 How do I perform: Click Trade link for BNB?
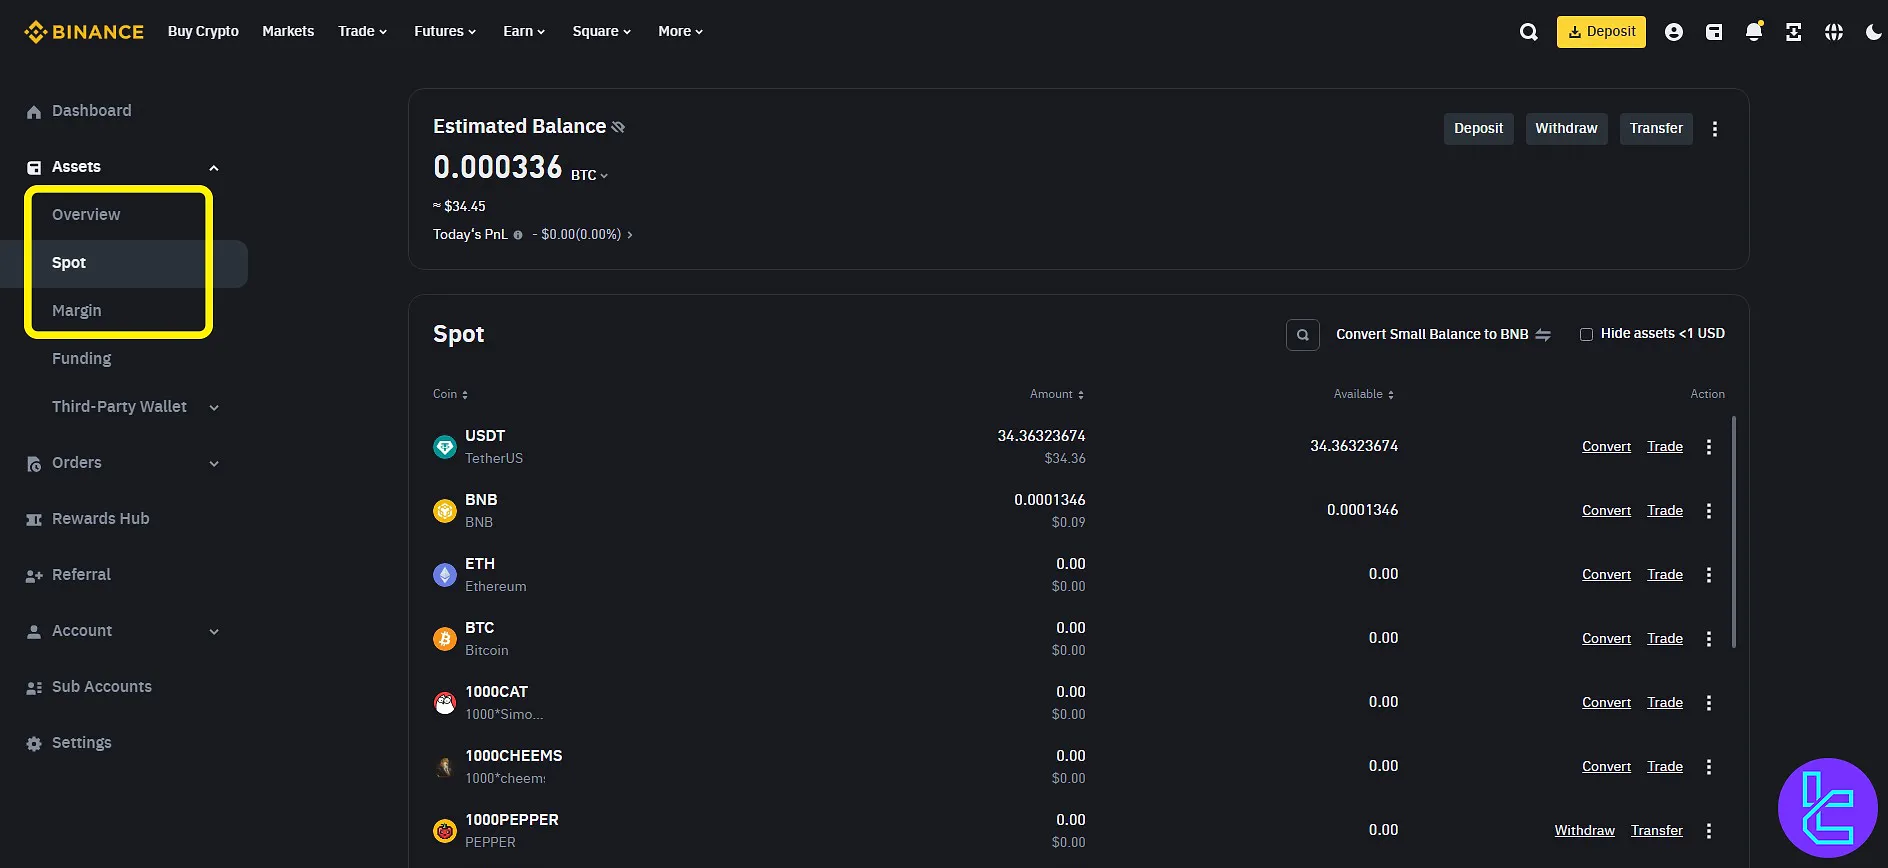point(1665,511)
